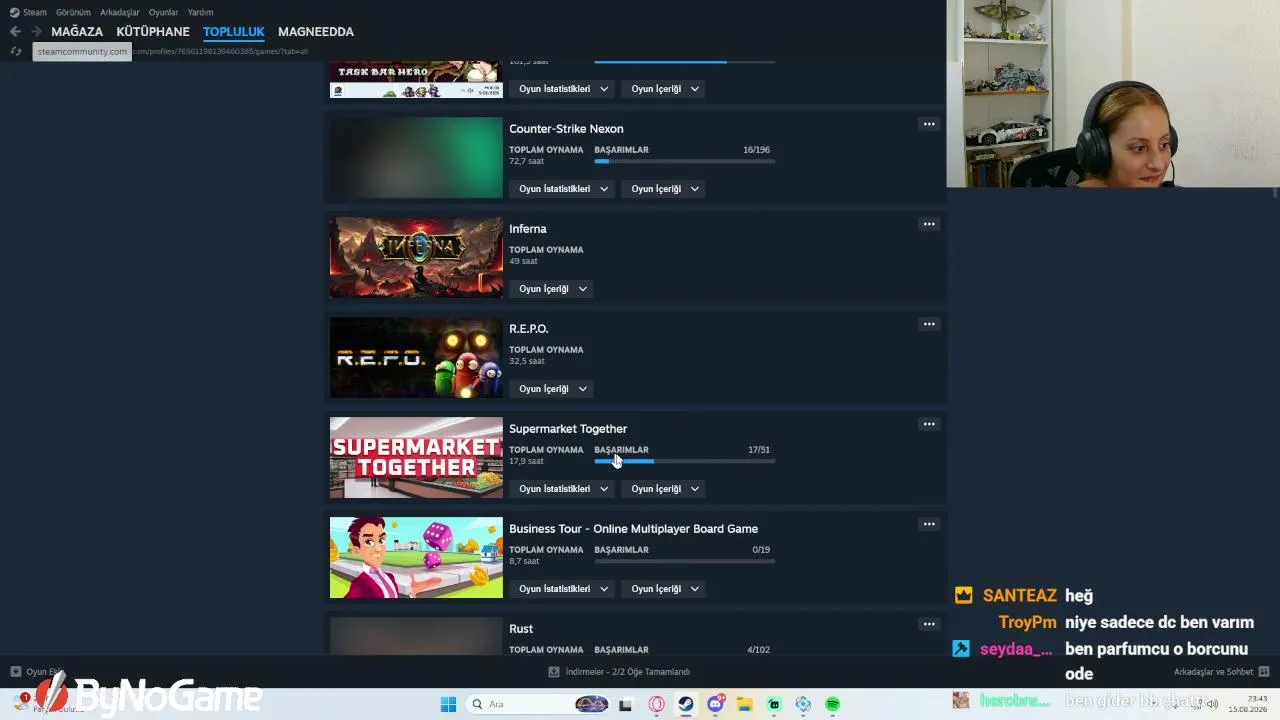1280x720 pixels.
Task: Open File Explorer from the taskbar
Action: pos(744,704)
